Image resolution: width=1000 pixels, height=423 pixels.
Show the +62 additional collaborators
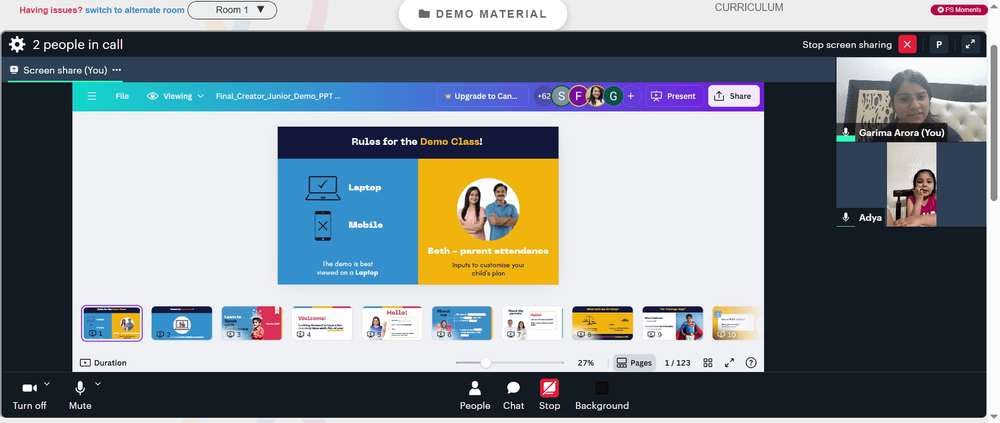pos(543,96)
